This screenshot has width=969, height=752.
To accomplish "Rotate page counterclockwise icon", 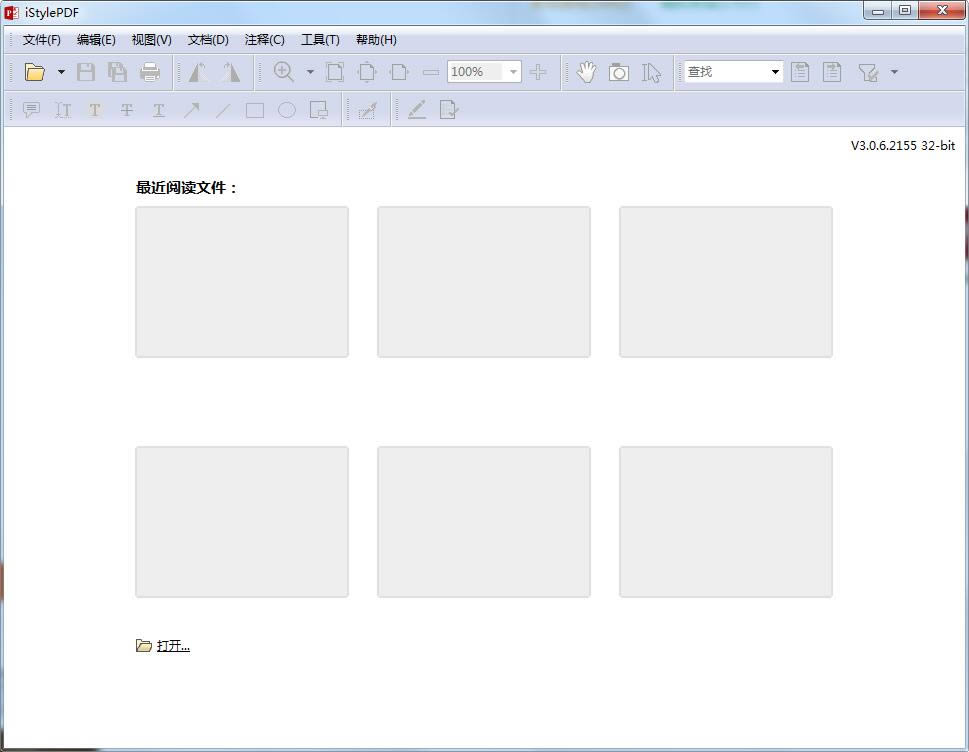I will click(x=198, y=72).
